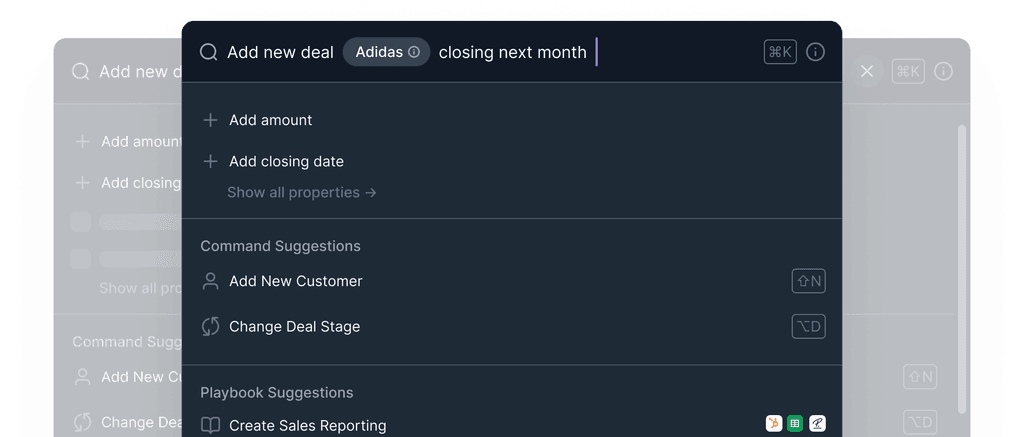
Task: Select the Add New Customer command
Action: coord(296,281)
